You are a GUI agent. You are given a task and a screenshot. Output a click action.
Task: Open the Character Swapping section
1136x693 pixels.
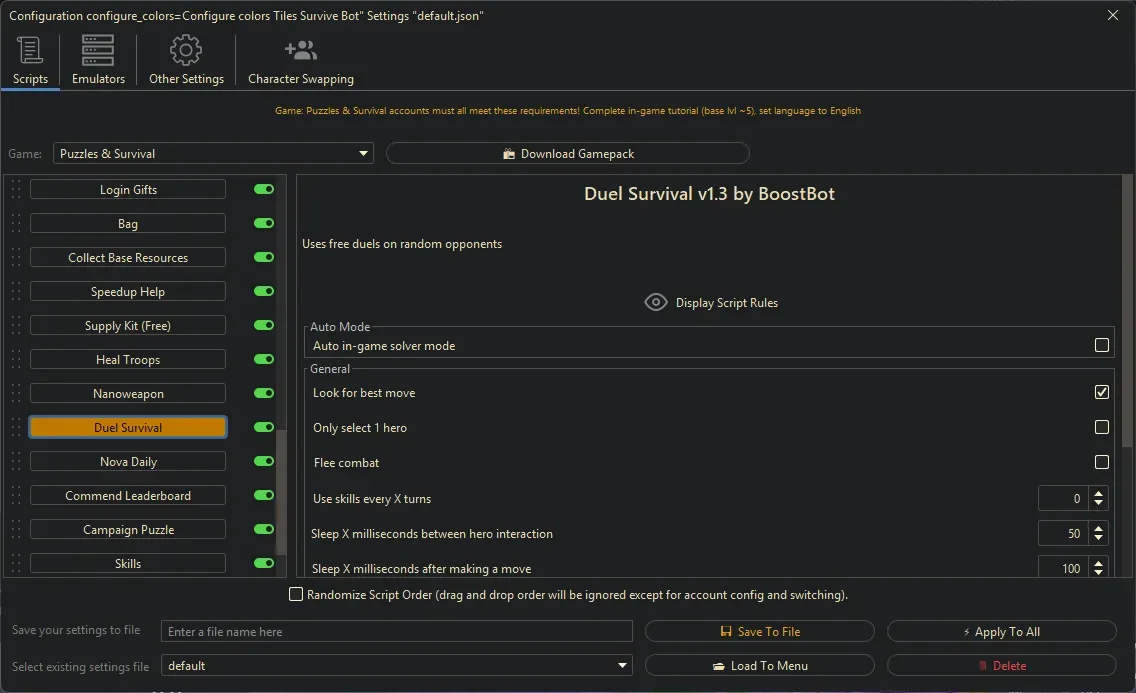pyautogui.click(x=300, y=60)
